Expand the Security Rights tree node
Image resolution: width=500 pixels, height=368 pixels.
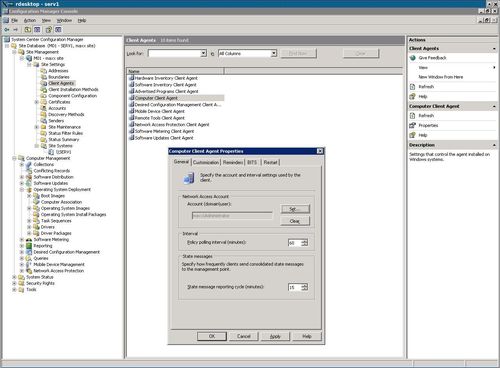pyautogui.click(x=14, y=283)
